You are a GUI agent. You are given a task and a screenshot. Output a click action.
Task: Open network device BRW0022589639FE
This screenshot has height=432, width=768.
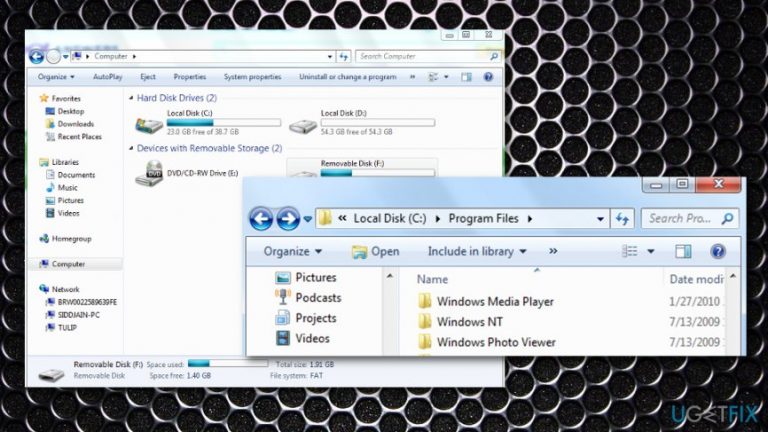81,302
